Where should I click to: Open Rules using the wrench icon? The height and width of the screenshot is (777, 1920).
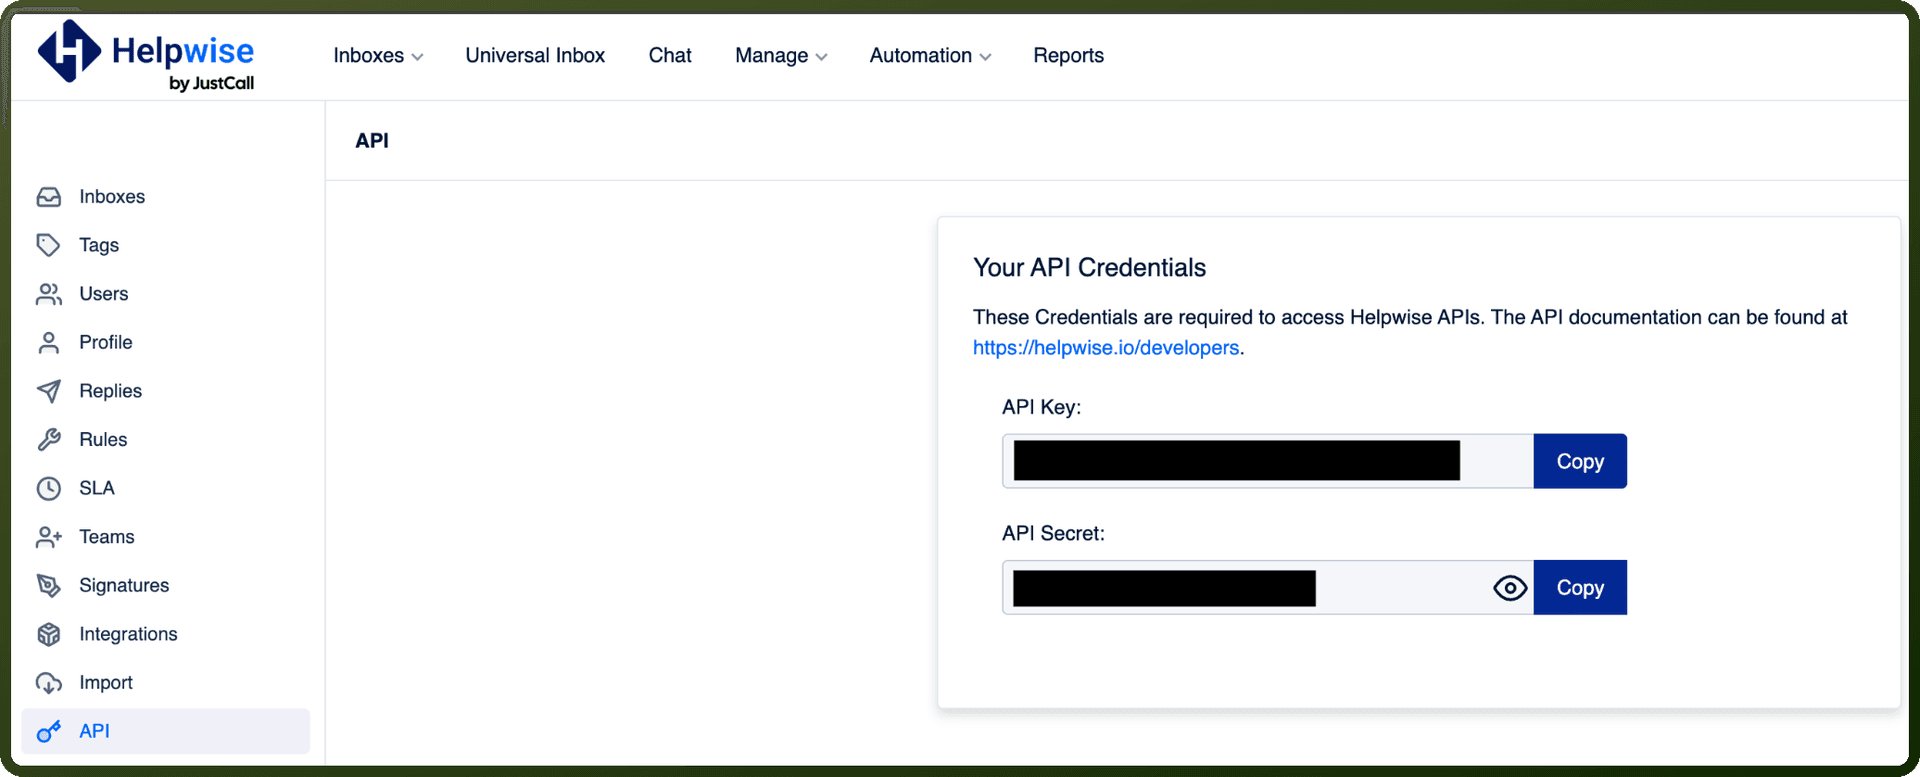pyautogui.click(x=49, y=440)
